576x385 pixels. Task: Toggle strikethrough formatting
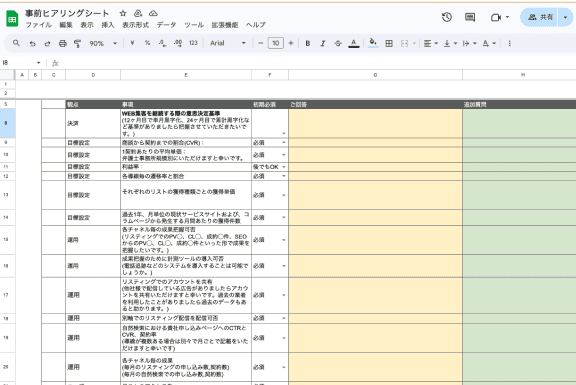338,43
